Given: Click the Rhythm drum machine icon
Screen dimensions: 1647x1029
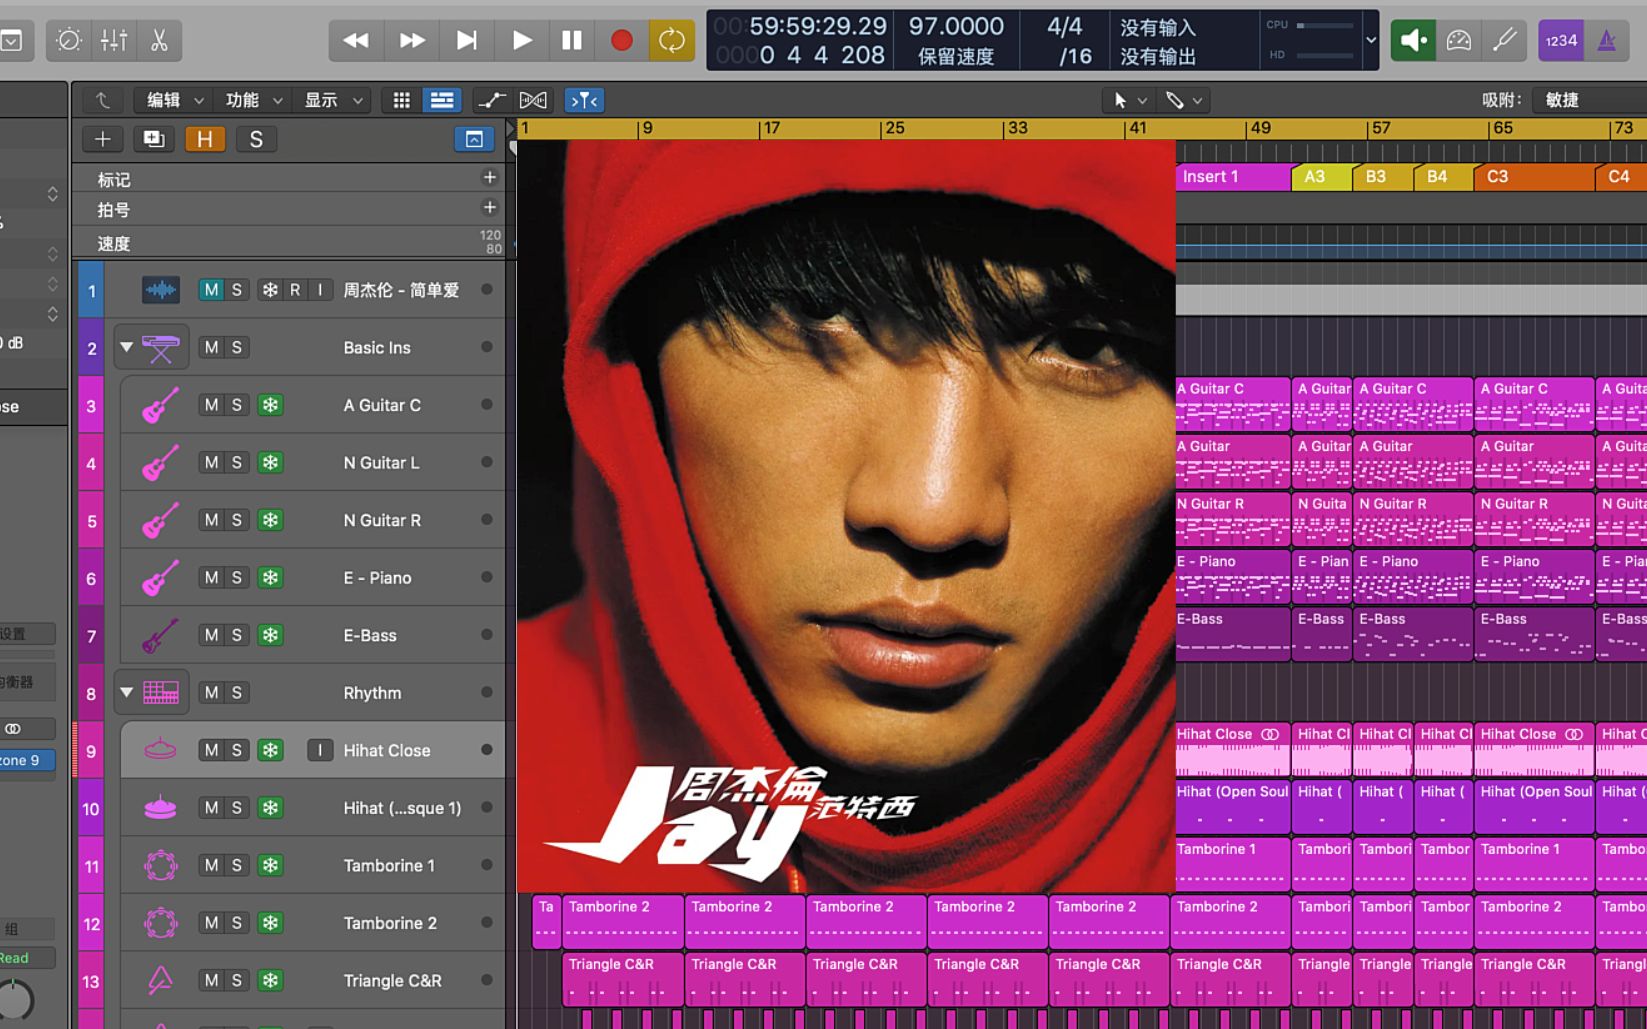Looking at the screenshot, I should coord(160,692).
